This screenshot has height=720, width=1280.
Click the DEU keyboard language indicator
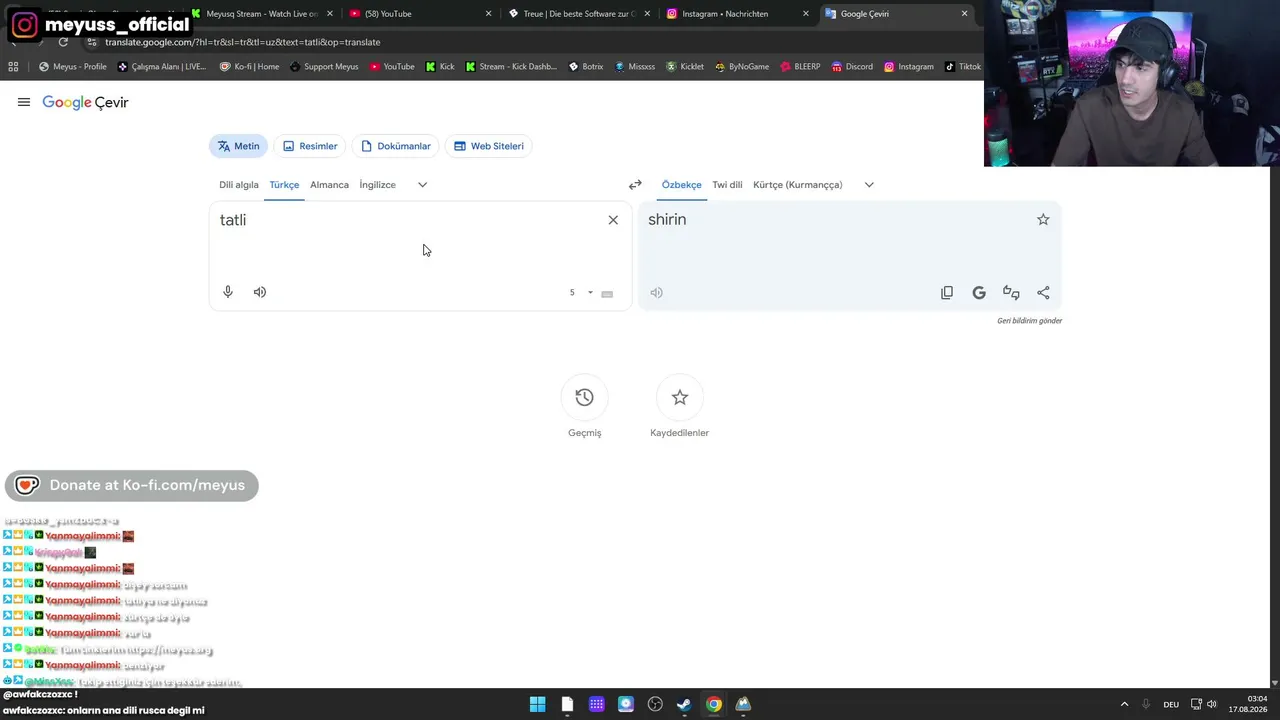coord(1171,705)
